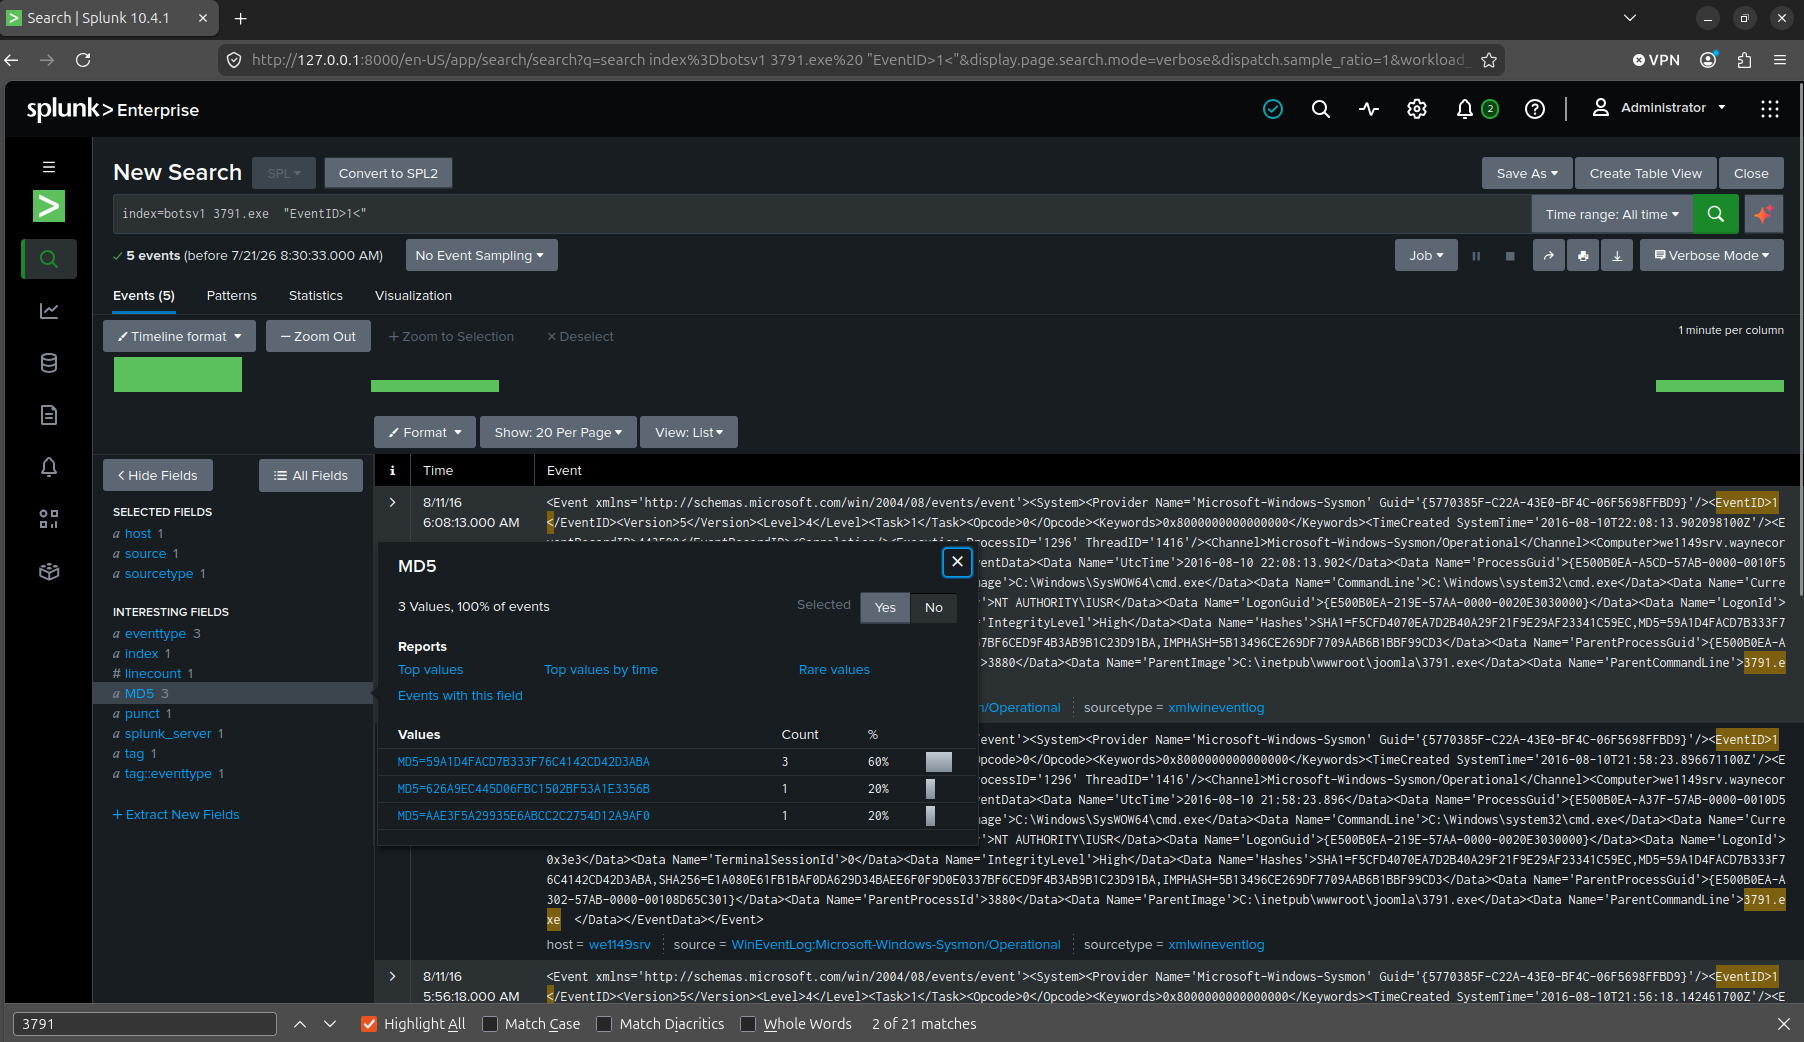Expand the 5:56:18.000 AM event row

(x=393, y=977)
